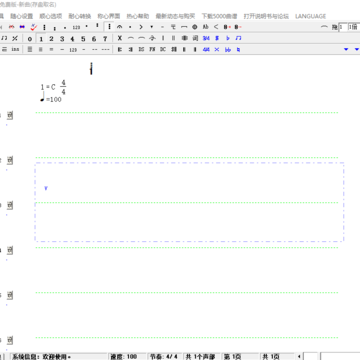The width and height of the screenshot is (360, 360).
Task: Click the red checkmark toolbar icon
Action: pyautogui.click(x=33, y=27)
